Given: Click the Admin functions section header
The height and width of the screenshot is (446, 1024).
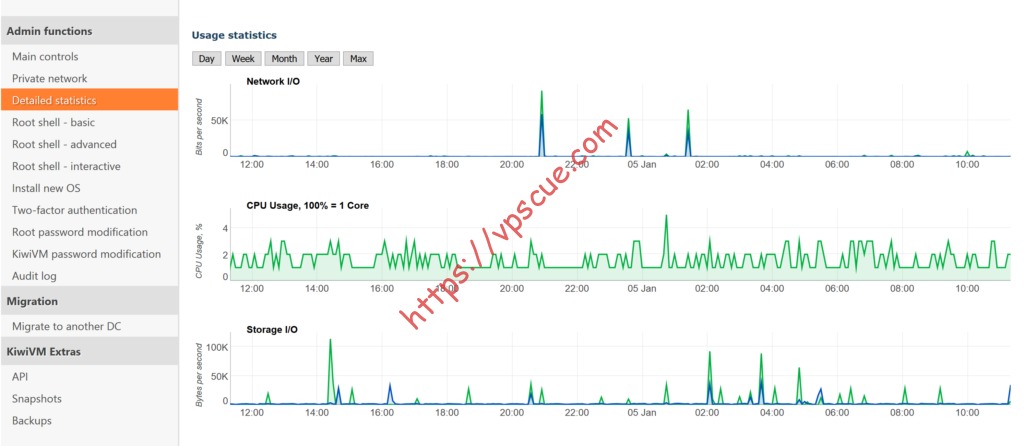Looking at the screenshot, I should pos(89,31).
